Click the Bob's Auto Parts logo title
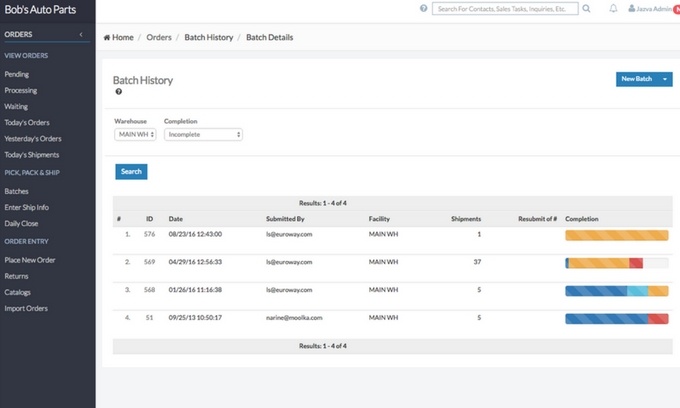Image resolution: width=680 pixels, height=408 pixels. [x=40, y=10]
